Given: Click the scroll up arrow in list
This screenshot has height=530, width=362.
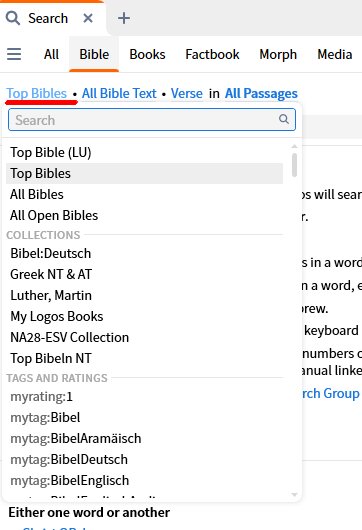Looking at the screenshot, I should click(294, 146).
